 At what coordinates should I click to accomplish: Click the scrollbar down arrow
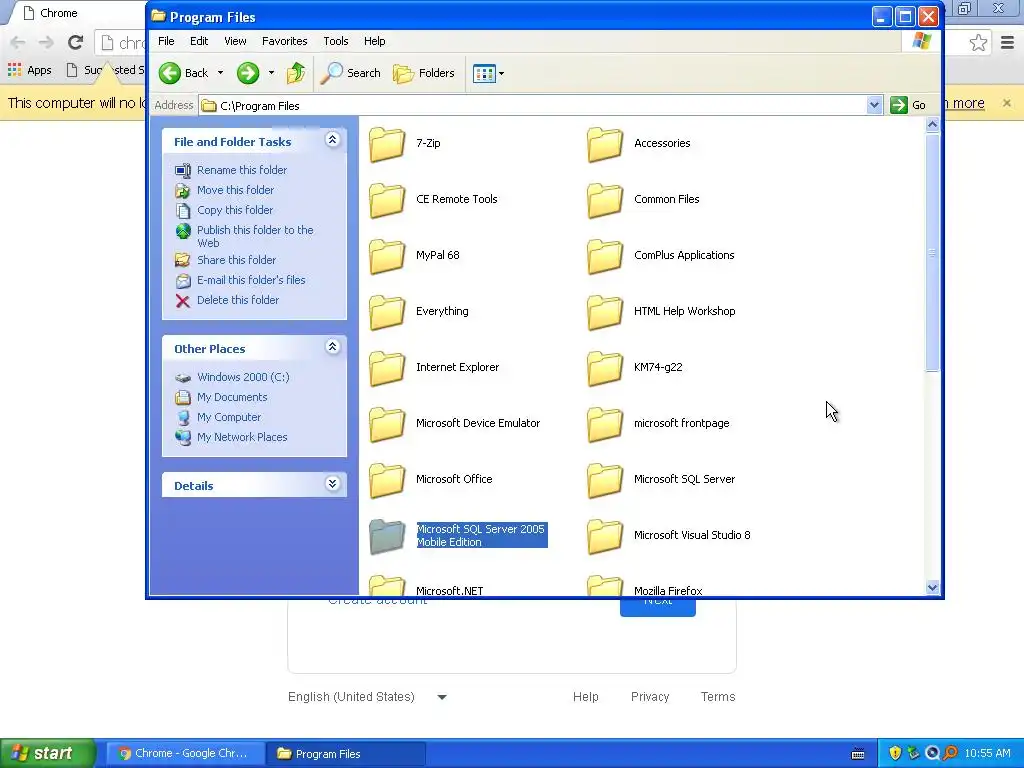point(933,587)
